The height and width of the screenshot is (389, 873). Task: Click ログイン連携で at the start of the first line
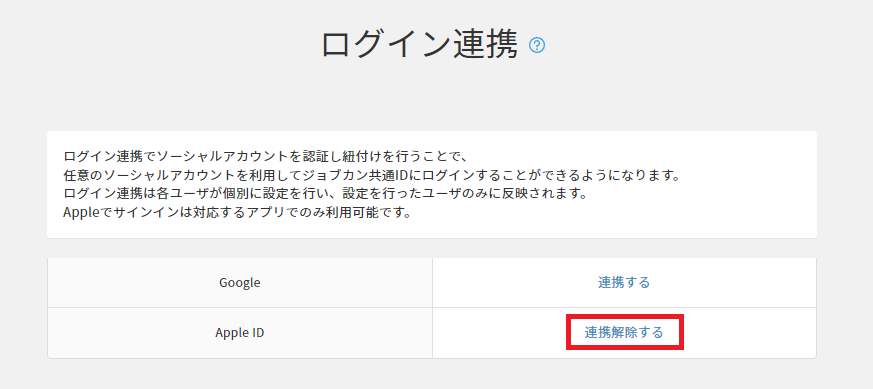click(110, 155)
